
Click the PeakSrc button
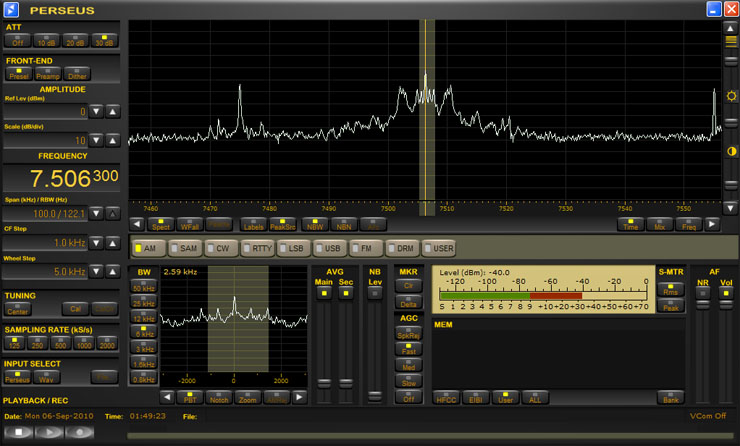pyautogui.click(x=283, y=225)
